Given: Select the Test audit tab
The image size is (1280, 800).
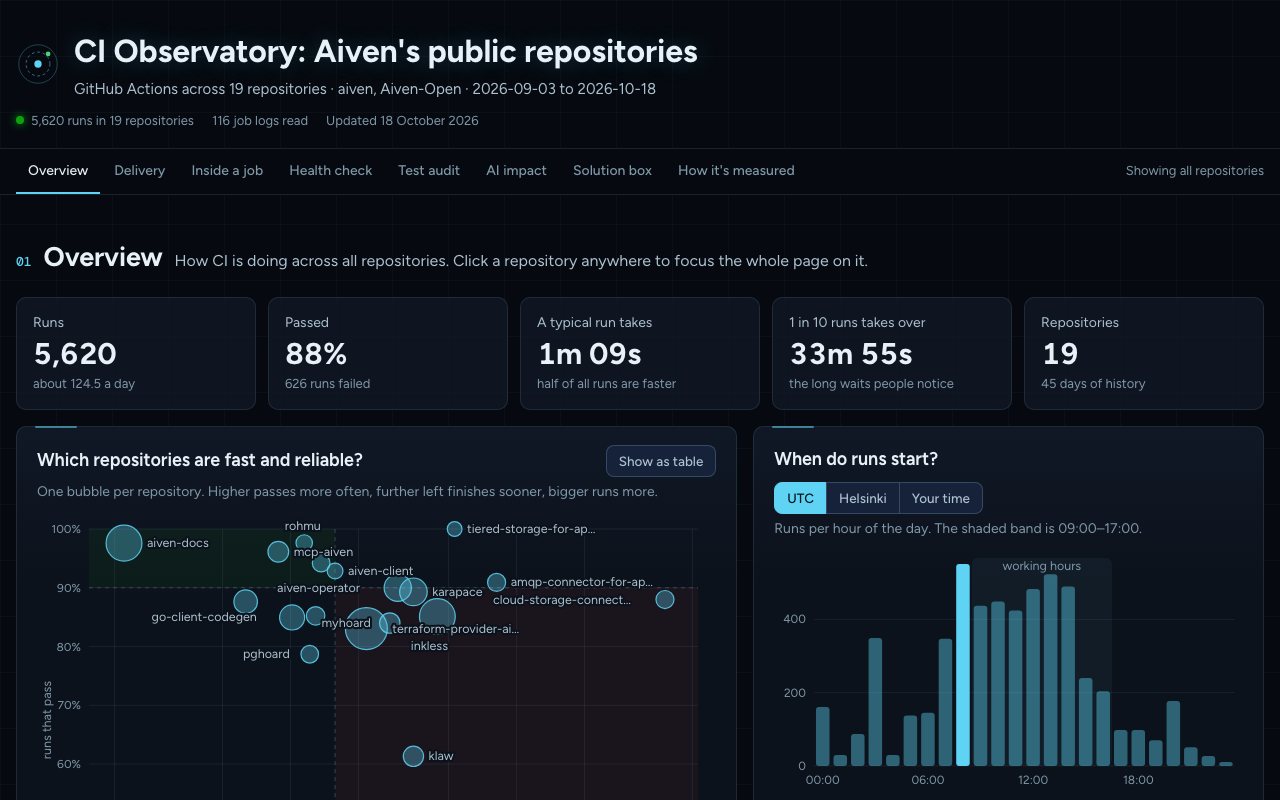Looking at the screenshot, I should (429, 171).
